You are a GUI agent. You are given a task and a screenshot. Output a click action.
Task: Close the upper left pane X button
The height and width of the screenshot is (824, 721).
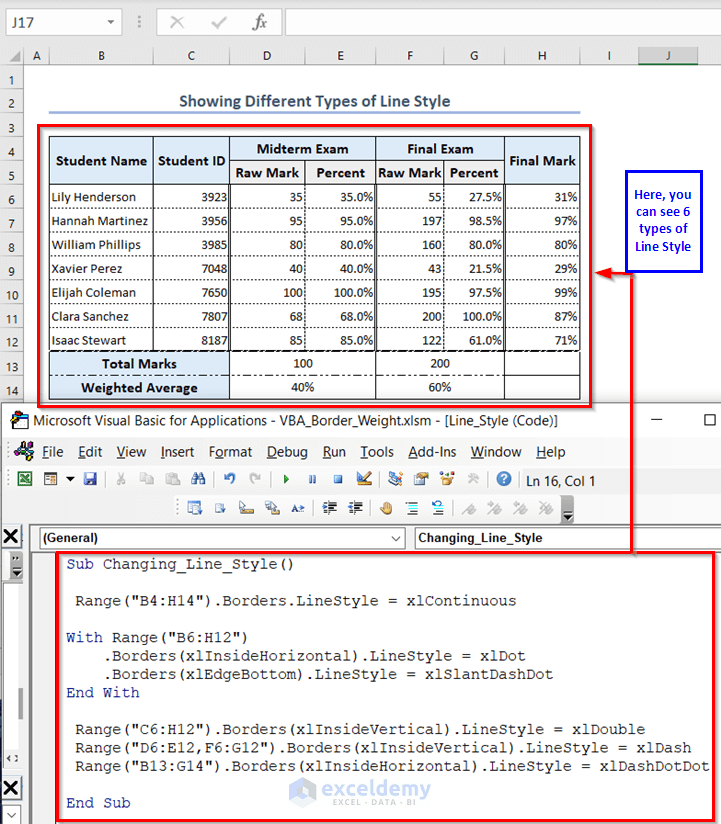[11, 537]
